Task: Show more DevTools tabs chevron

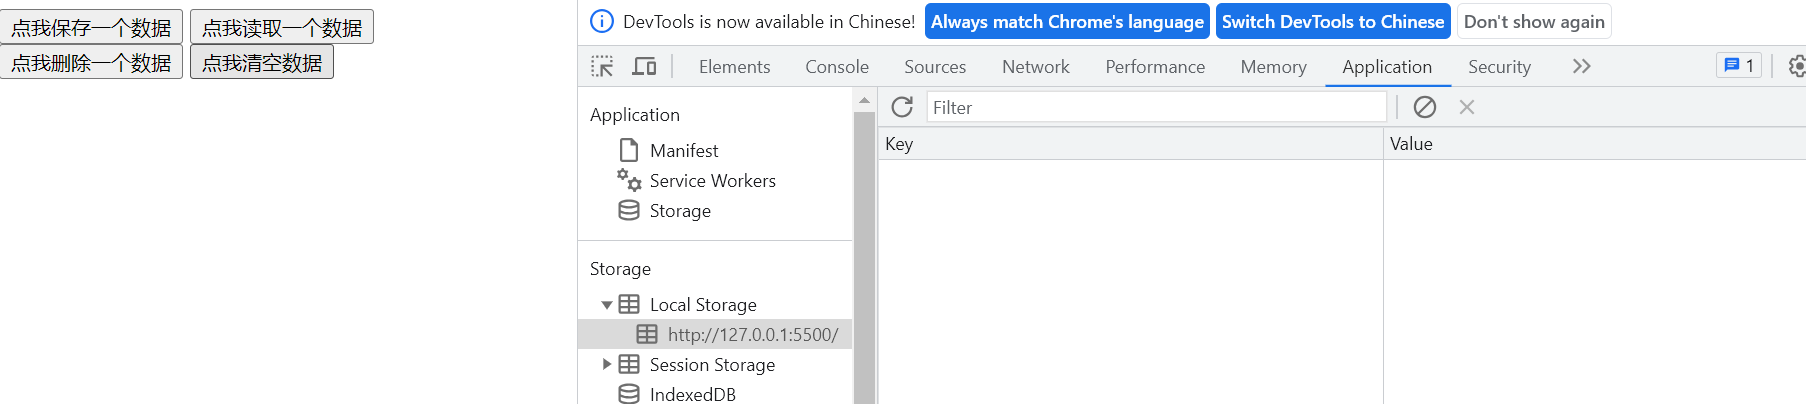Action: coord(1581,67)
